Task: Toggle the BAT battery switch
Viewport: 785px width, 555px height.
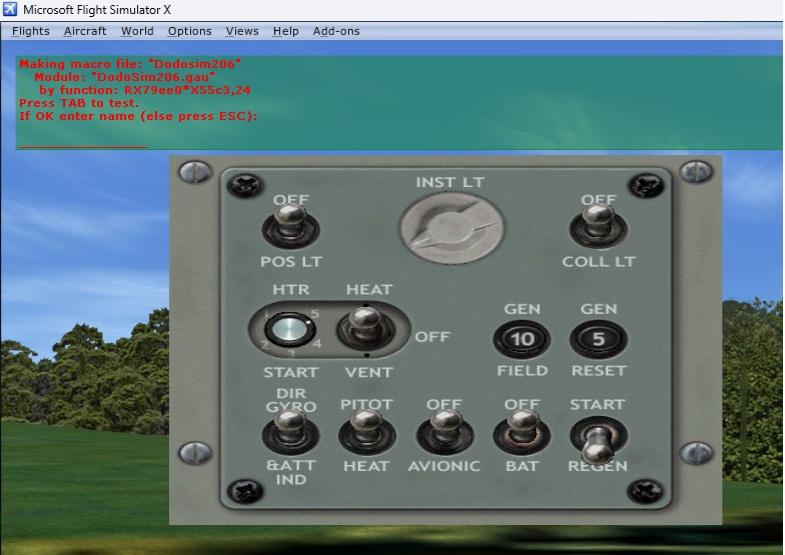Action: 522,431
